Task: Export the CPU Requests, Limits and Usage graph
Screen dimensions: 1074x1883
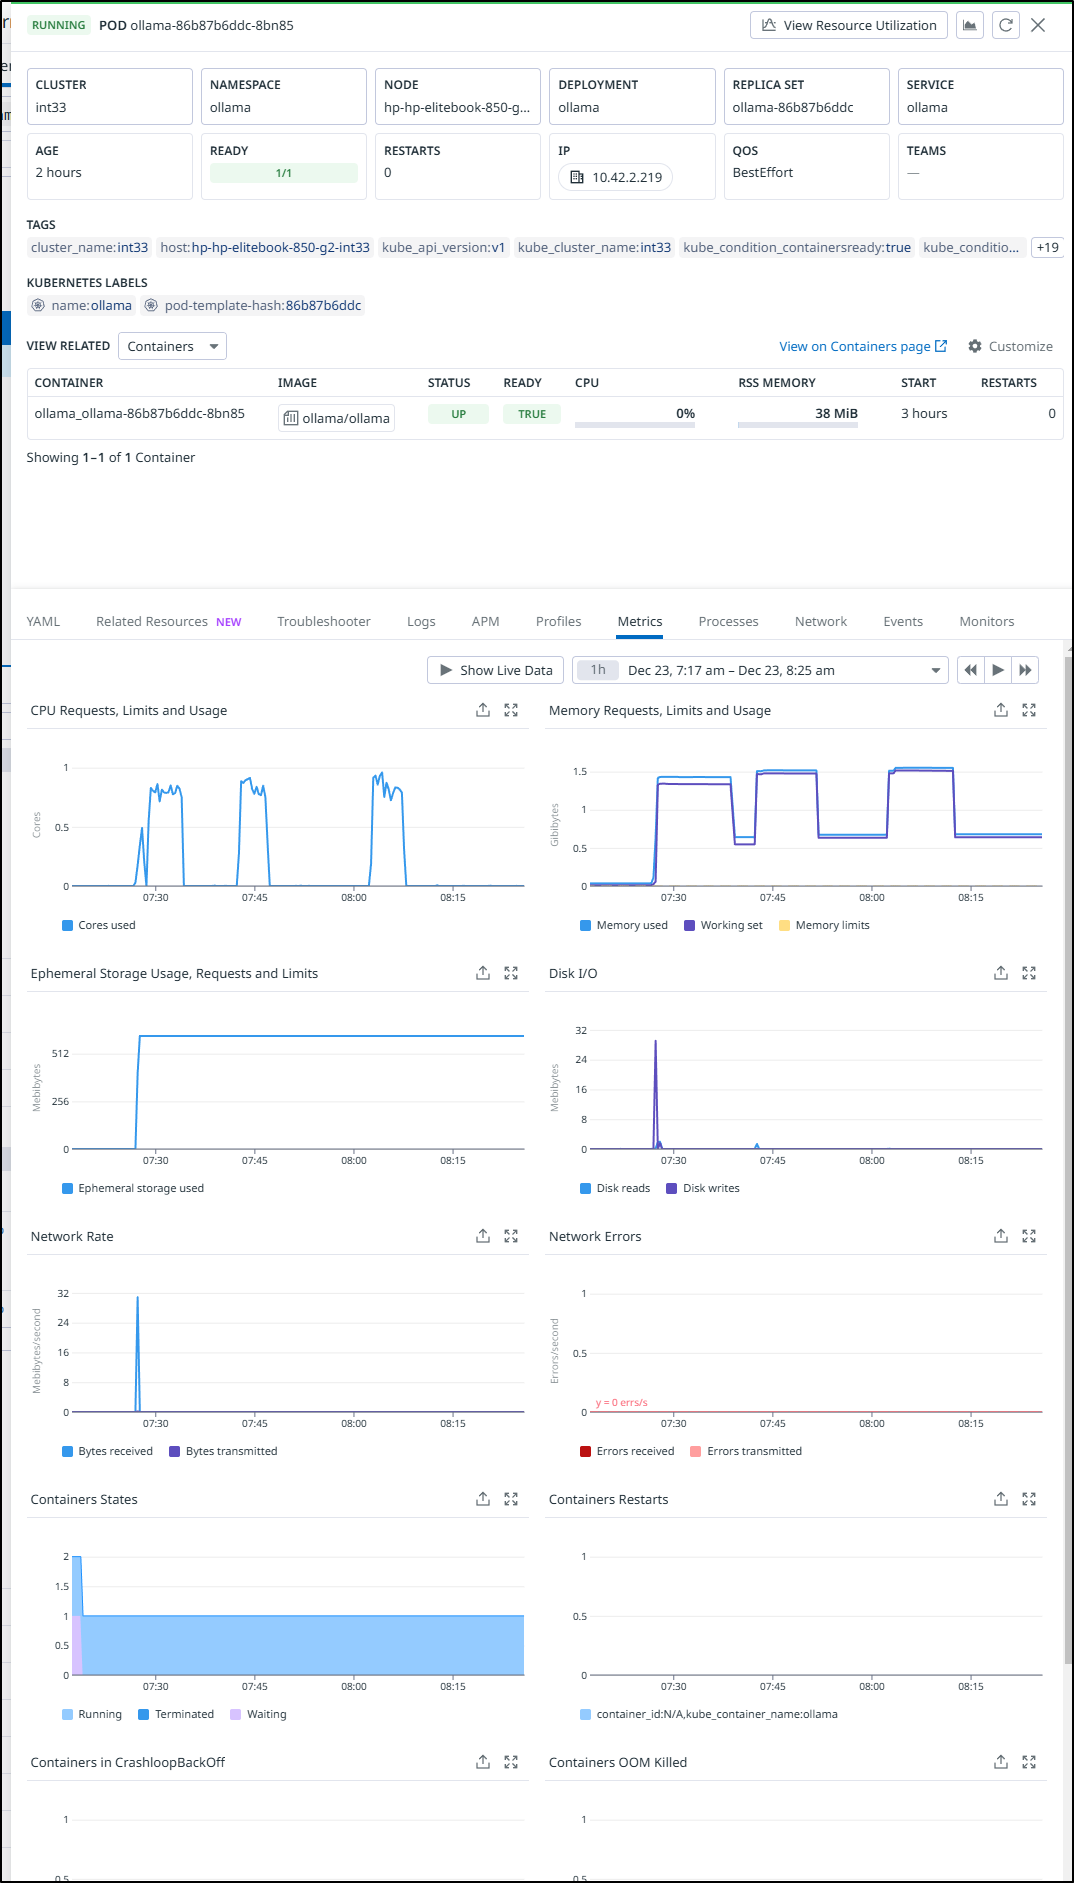Action: point(483,710)
